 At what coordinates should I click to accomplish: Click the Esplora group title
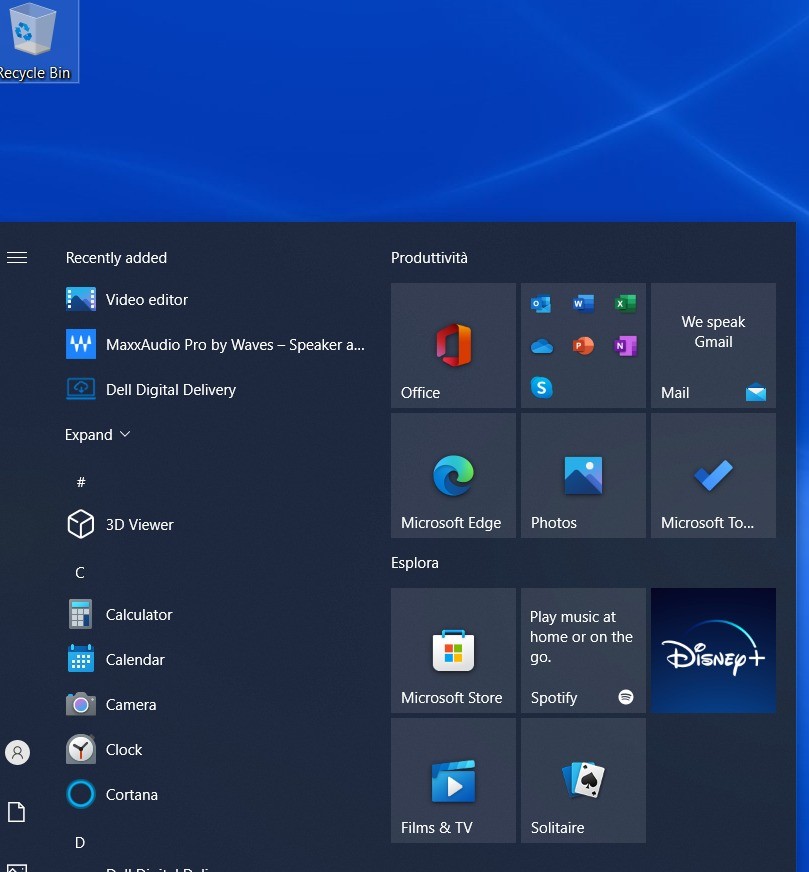click(x=415, y=563)
